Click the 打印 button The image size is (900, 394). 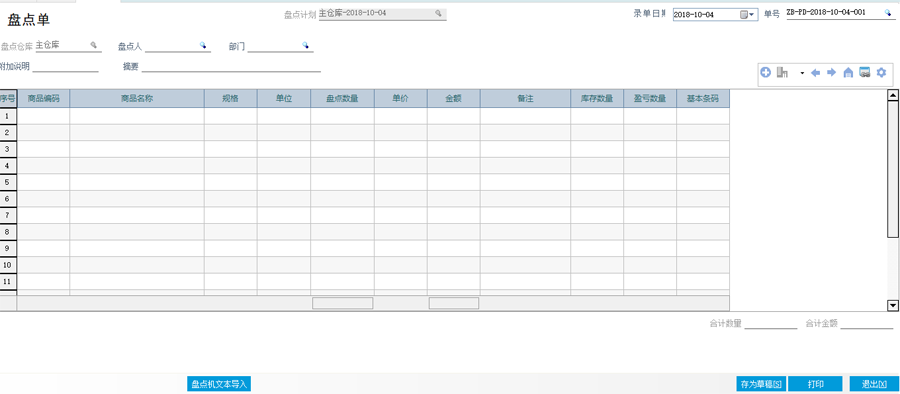(815, 384)
